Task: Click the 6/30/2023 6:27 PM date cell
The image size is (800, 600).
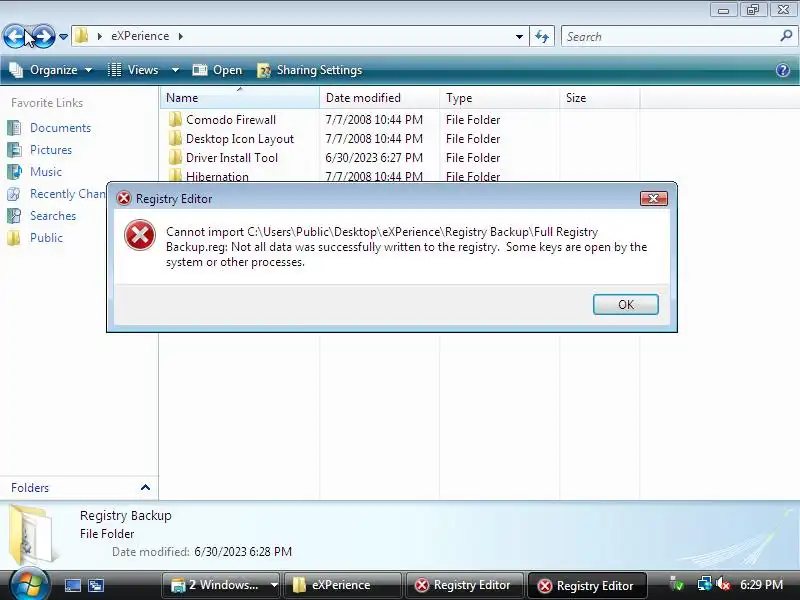Action: (x=374, y=158)
